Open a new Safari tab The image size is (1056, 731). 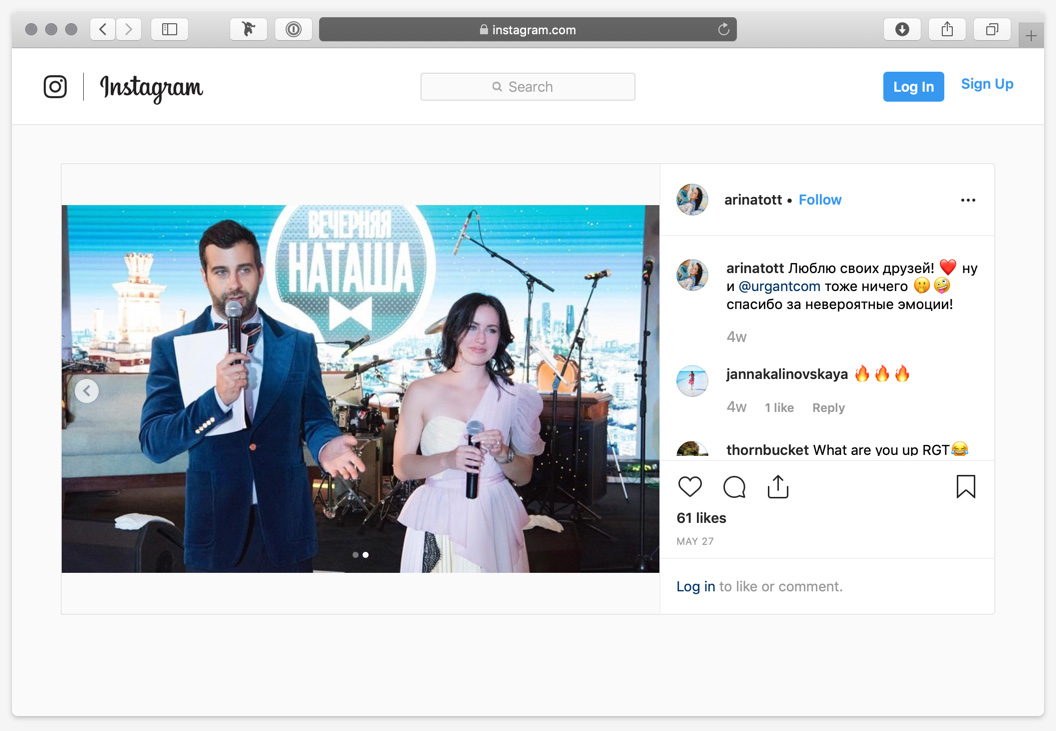click(1031, 36)
